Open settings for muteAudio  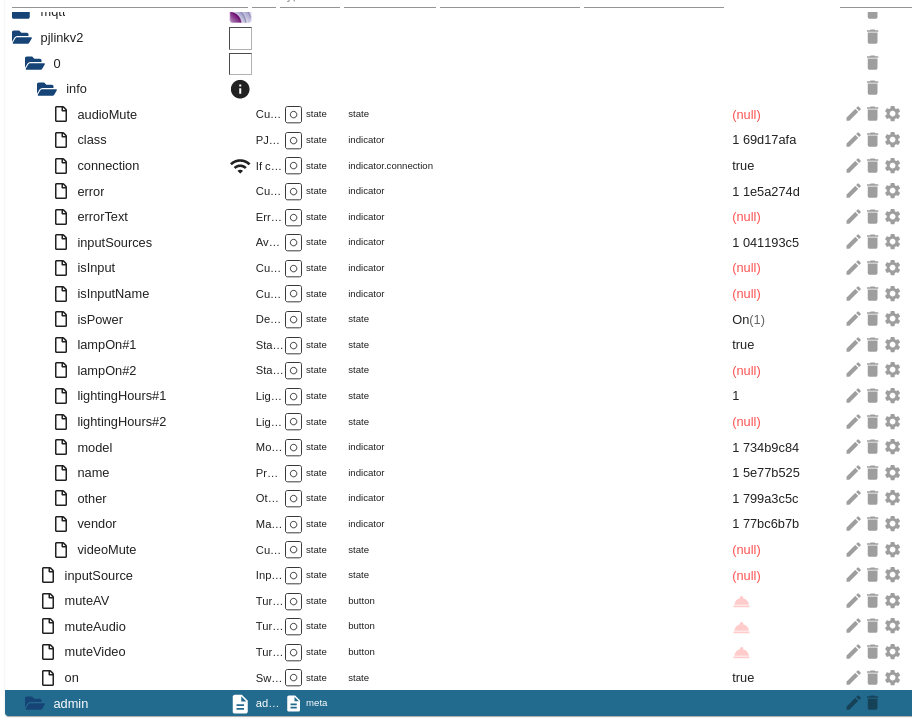[892, 626]
